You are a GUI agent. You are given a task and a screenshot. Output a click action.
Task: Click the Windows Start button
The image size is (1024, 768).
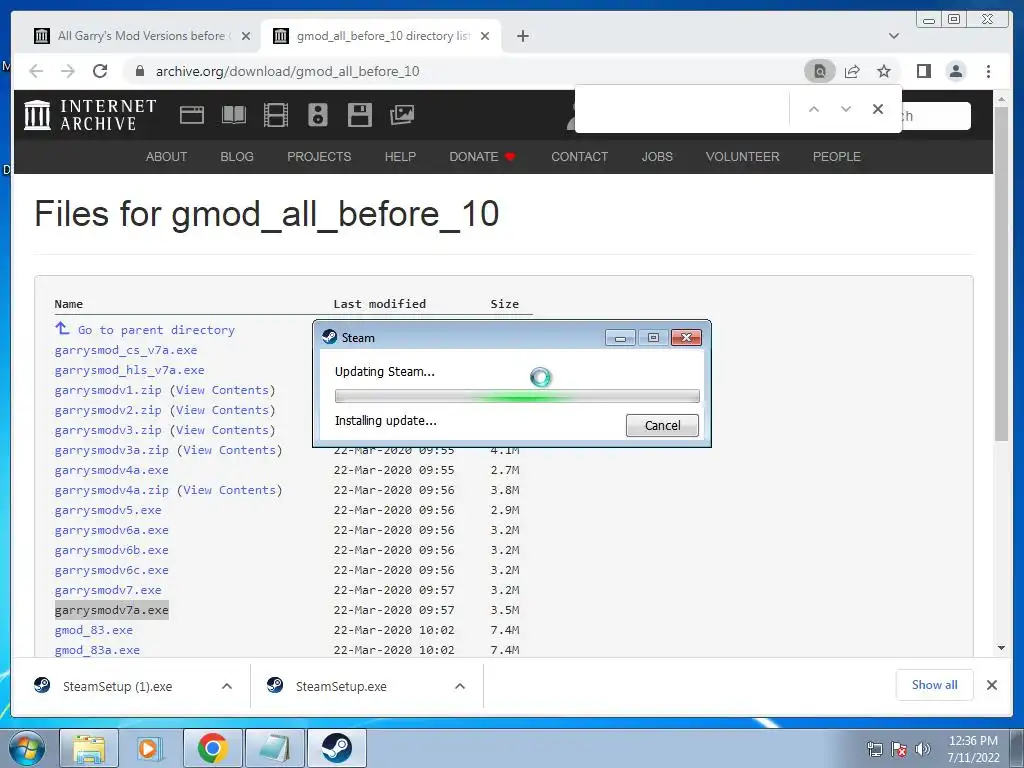[27, 748]
